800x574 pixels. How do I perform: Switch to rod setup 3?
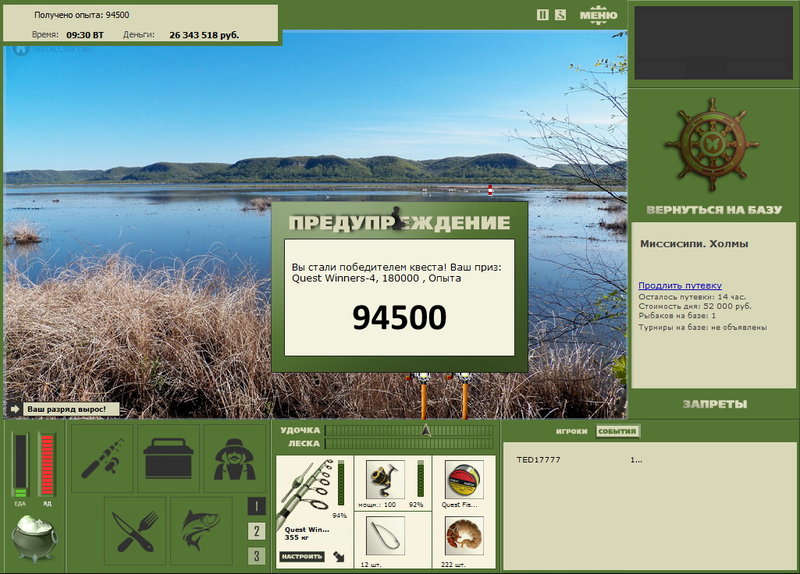[257, 556]
